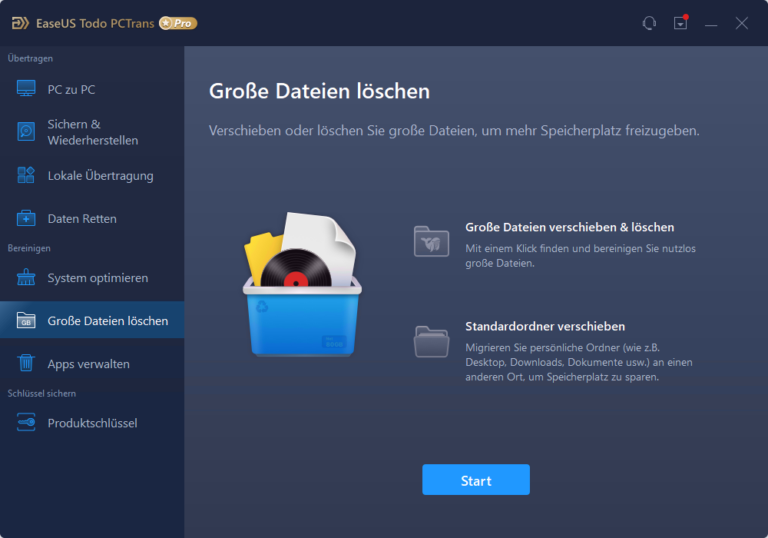The height and width of the screenshot is (538, 768).
Task: Click the Daten Retten first-aid icon
Action: (x=26, y=218)
